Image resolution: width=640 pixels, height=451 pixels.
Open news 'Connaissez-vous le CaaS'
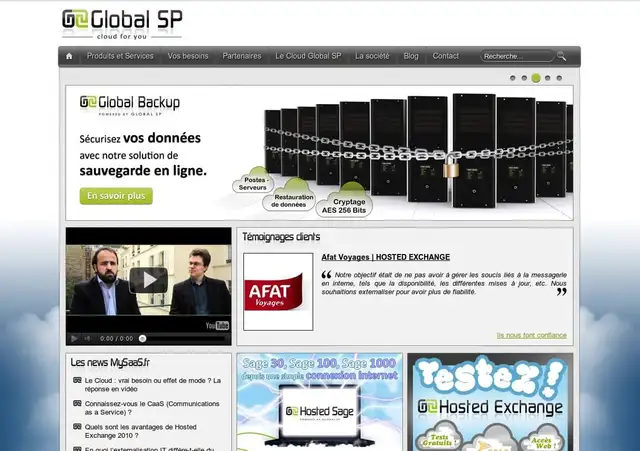coord(152,408)
